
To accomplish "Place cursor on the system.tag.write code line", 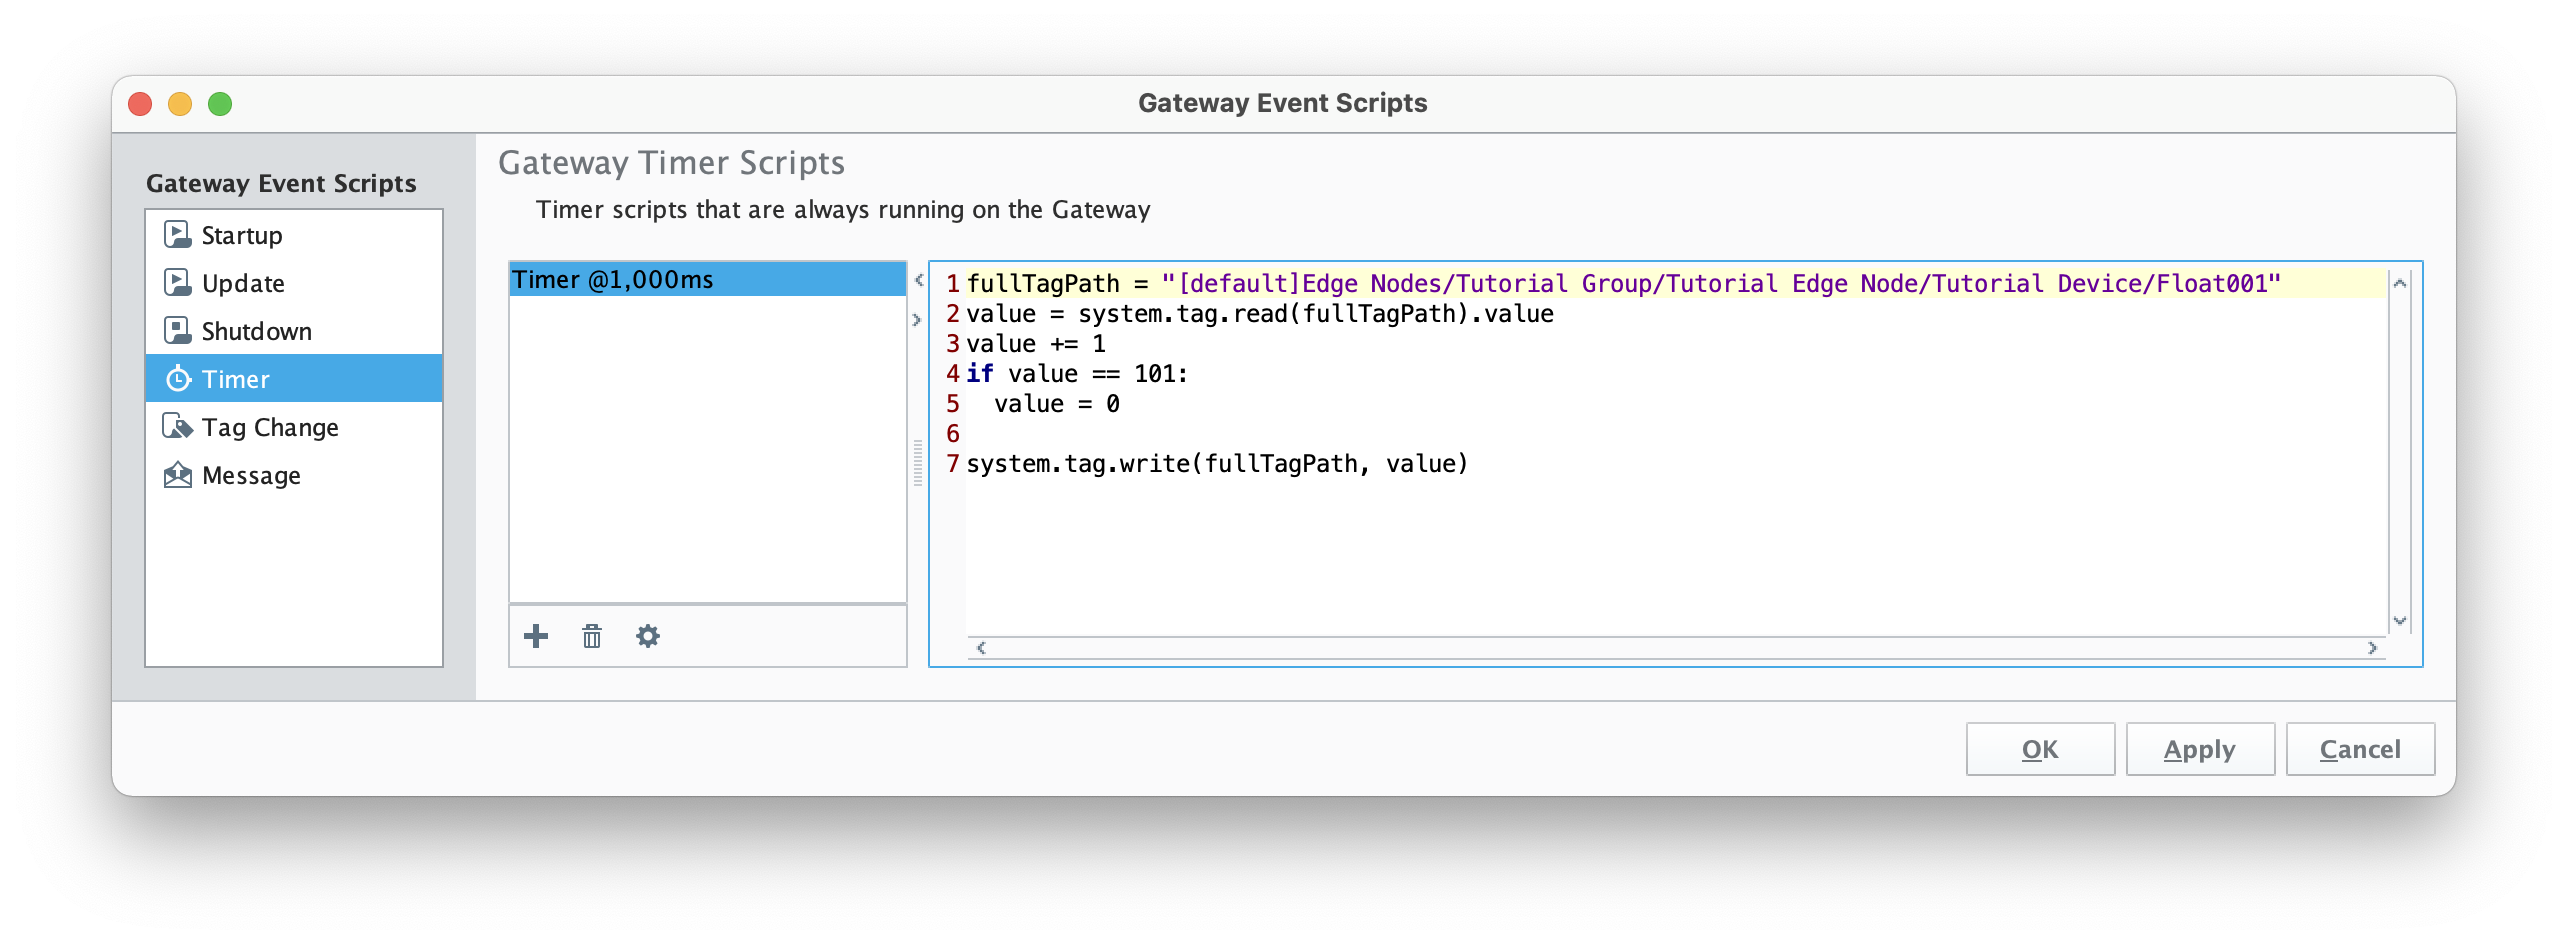I will tap(1216, 464).
